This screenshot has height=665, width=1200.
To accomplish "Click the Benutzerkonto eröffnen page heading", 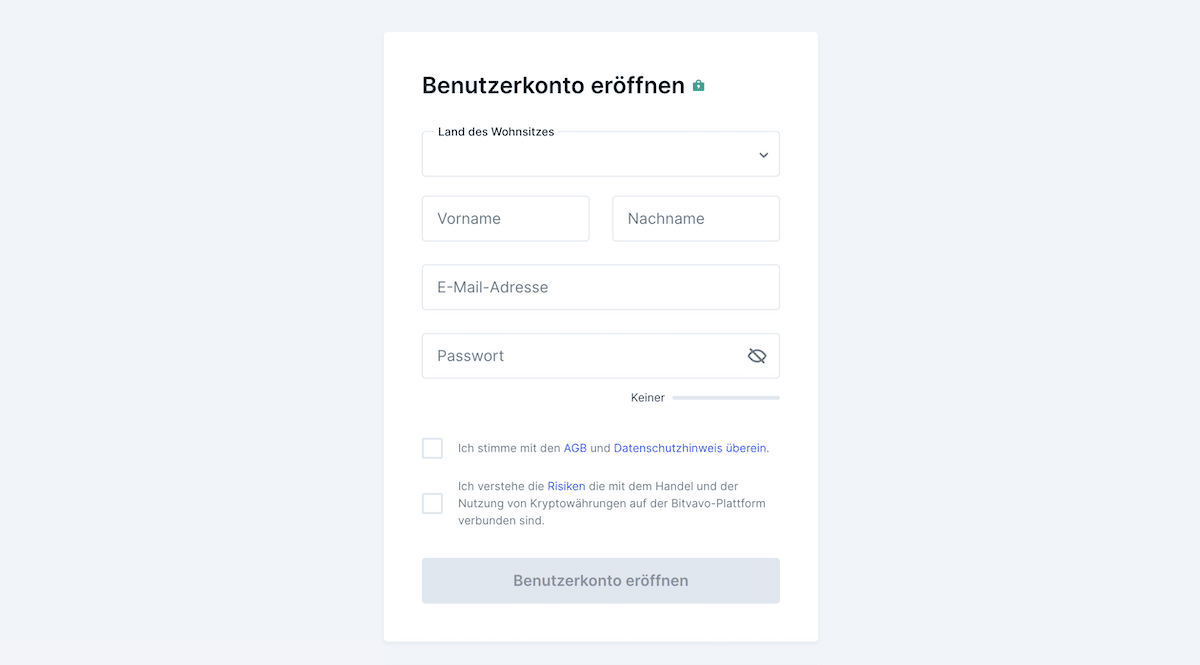I will [552, 86].
